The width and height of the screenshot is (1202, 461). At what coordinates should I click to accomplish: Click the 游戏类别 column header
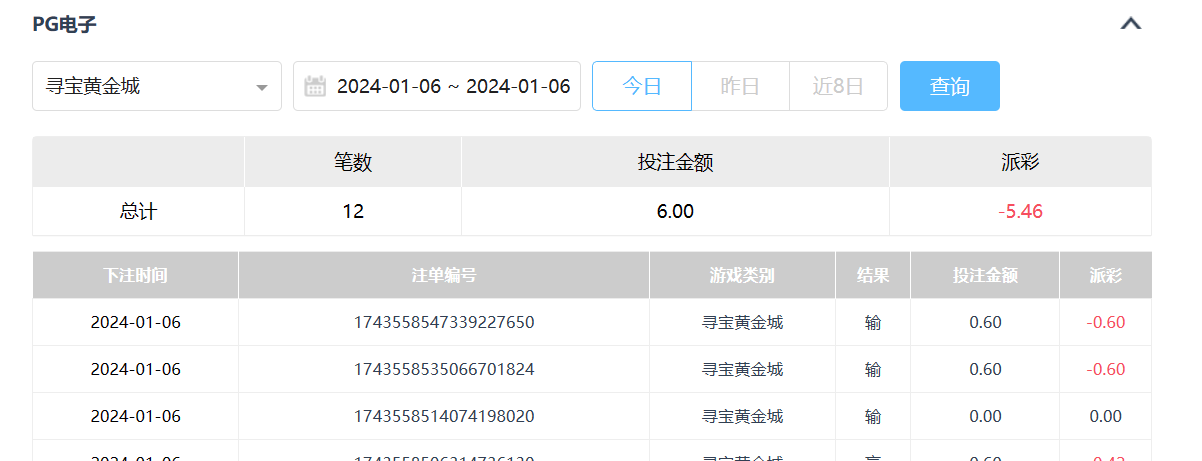coord(742,275)
